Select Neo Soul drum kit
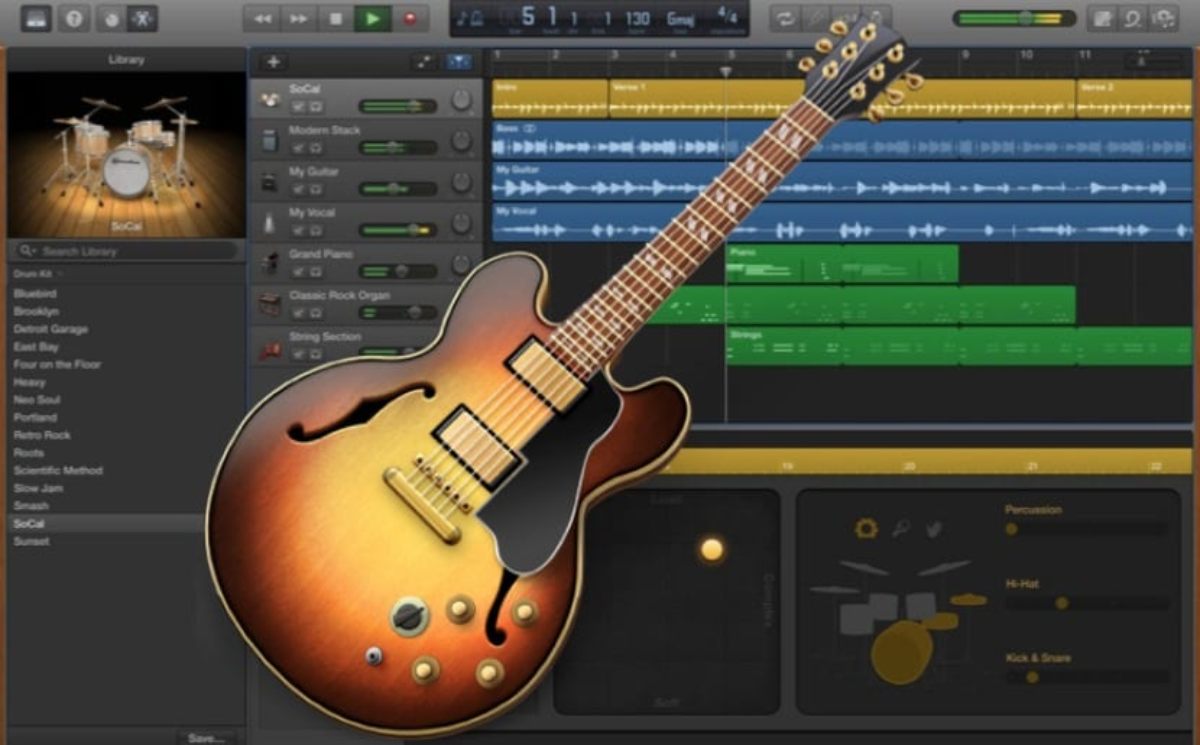This screenshot has height=745, width=1200. [37, 400]
